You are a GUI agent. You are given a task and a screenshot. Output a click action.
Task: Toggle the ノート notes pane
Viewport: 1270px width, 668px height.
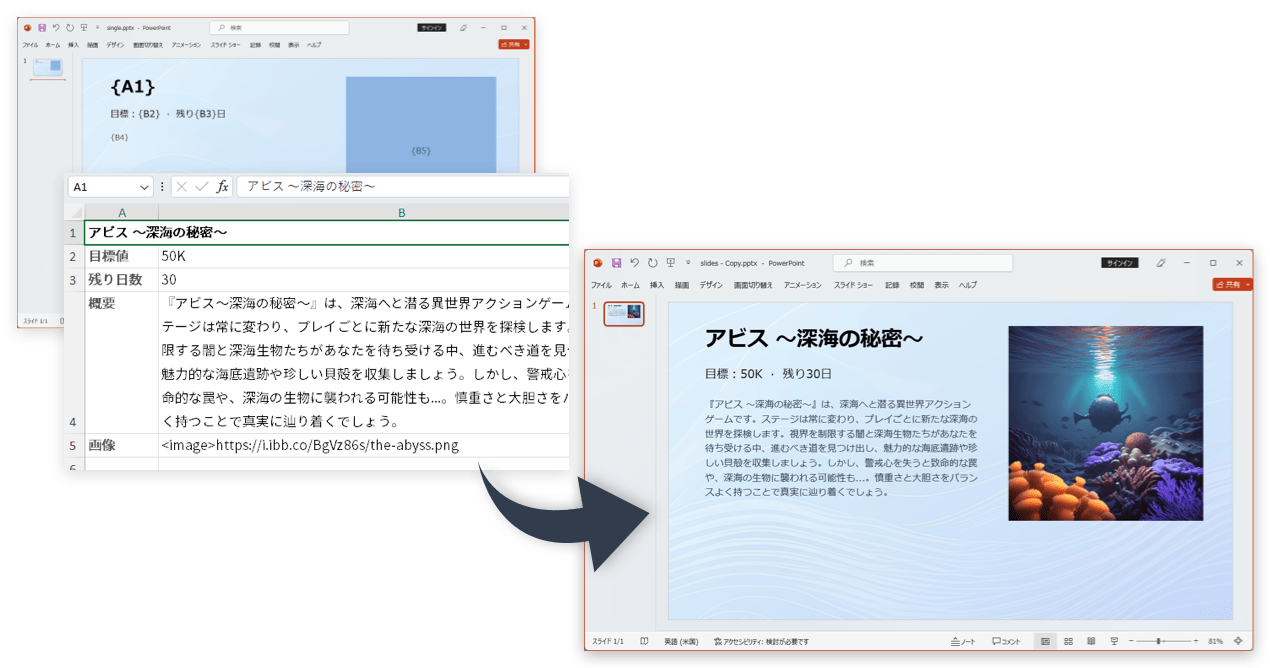pyautogui.click(x=963, y=641)
